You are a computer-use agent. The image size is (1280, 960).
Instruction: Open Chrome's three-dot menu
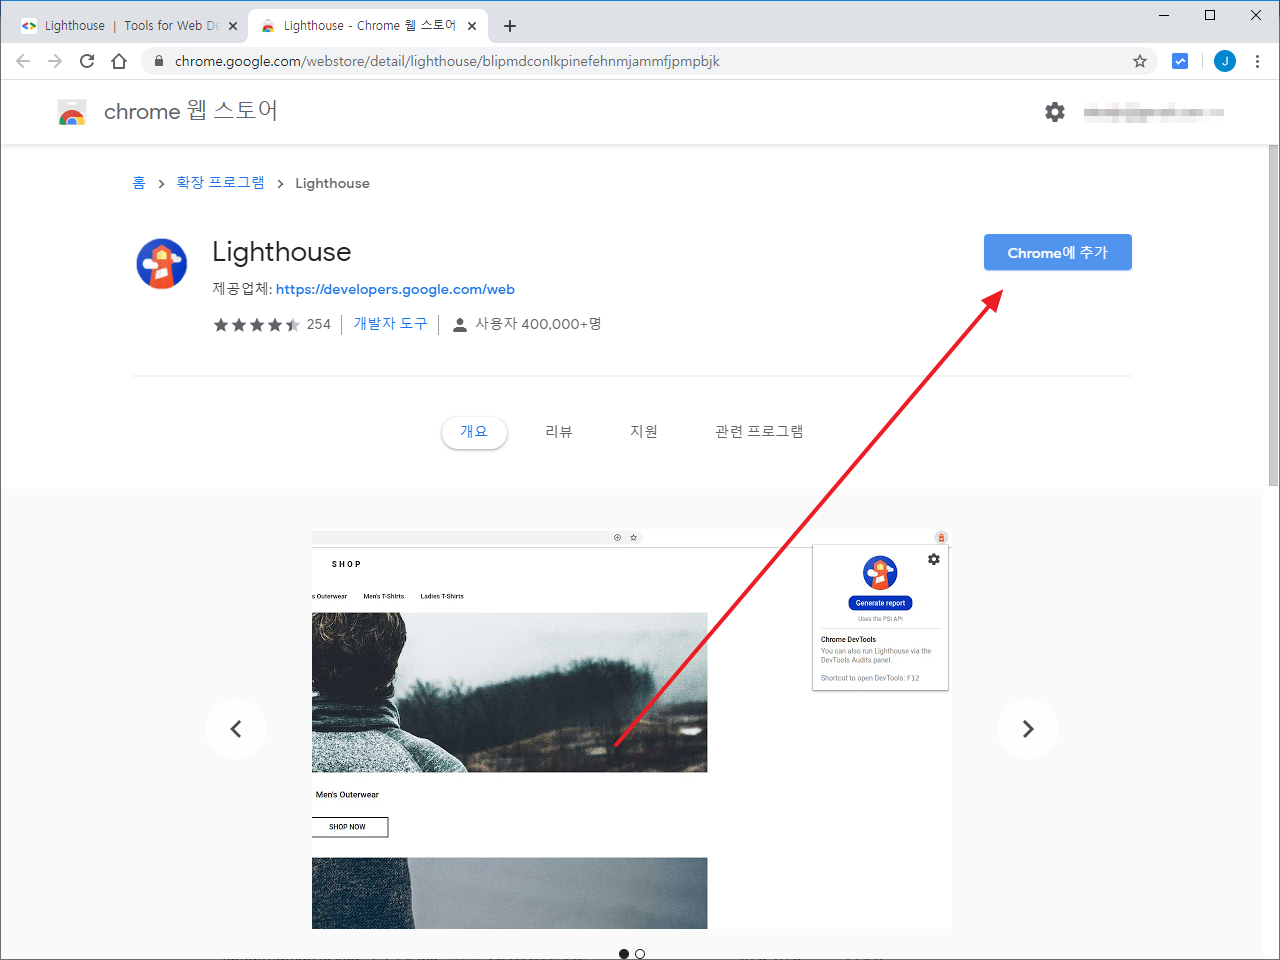[x=1258, y=61]
